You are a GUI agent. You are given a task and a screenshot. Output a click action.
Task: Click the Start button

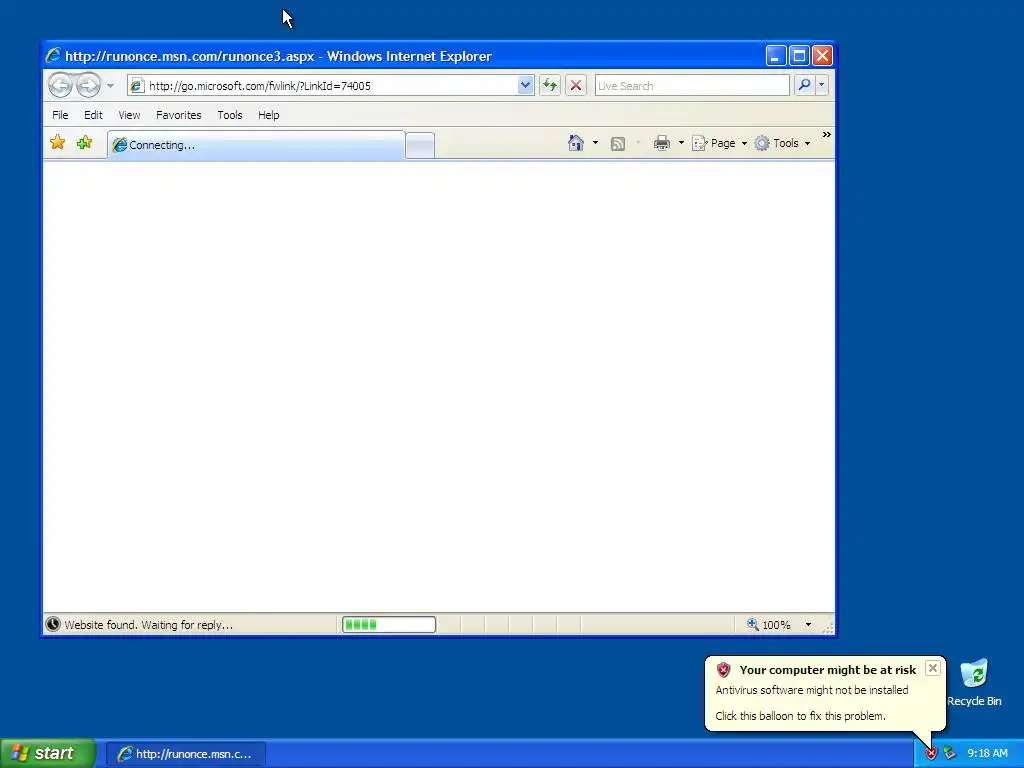(47, 753)
